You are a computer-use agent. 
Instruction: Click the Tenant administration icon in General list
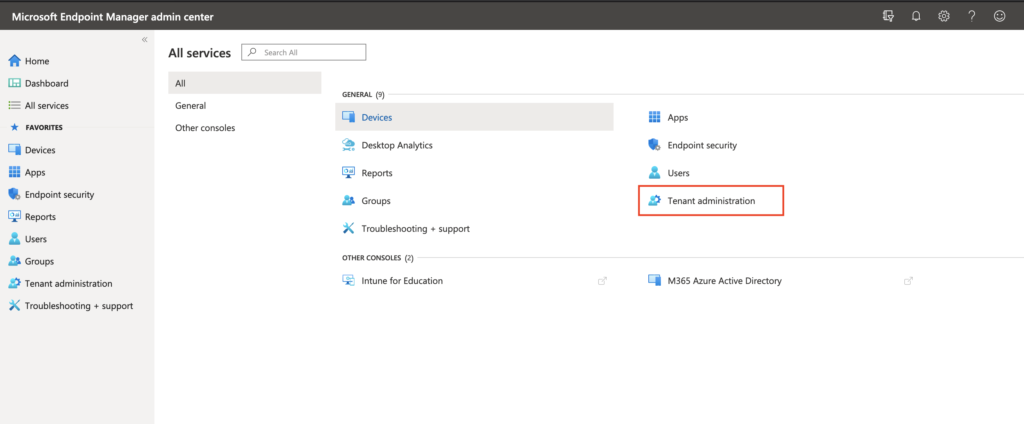coord(654,201)
